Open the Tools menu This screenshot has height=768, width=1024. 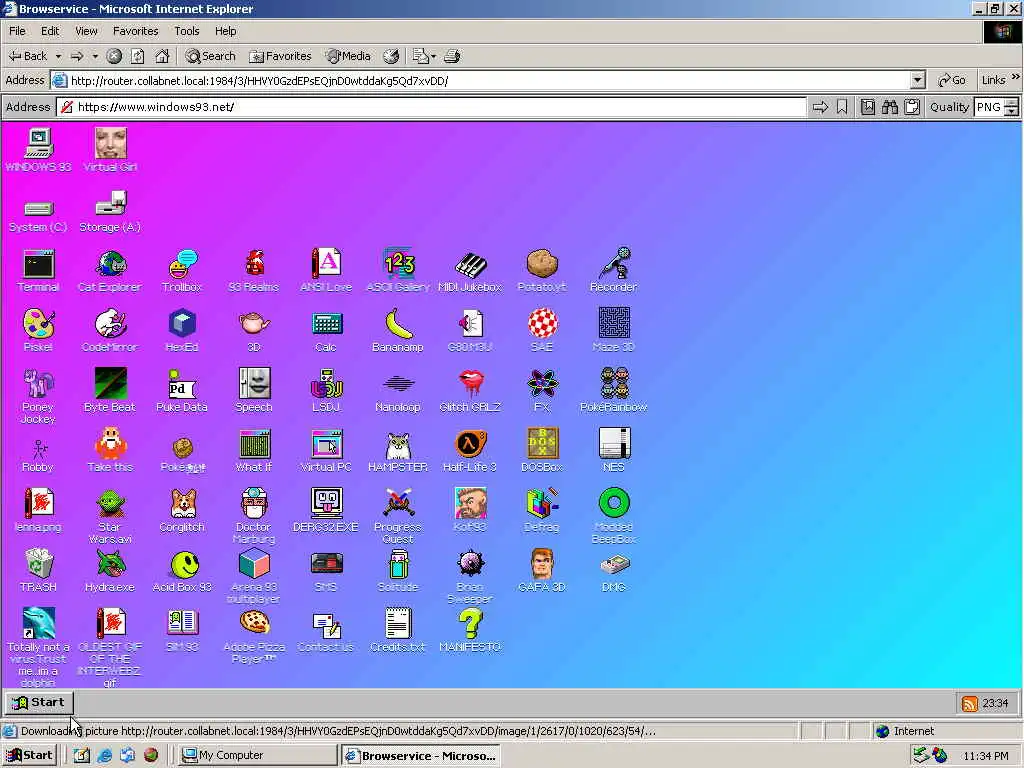click(187, 31)
